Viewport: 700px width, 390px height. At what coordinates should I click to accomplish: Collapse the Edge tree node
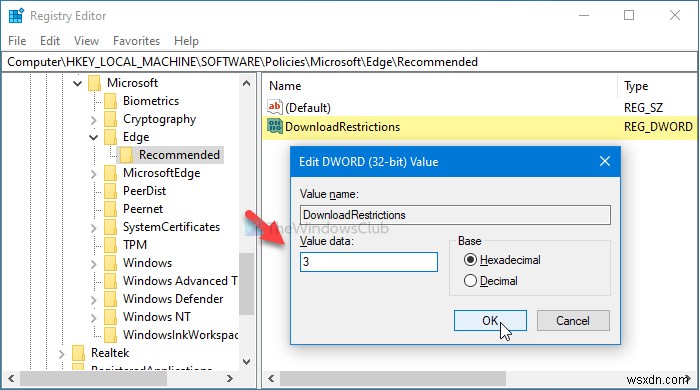tap(93, 137)
